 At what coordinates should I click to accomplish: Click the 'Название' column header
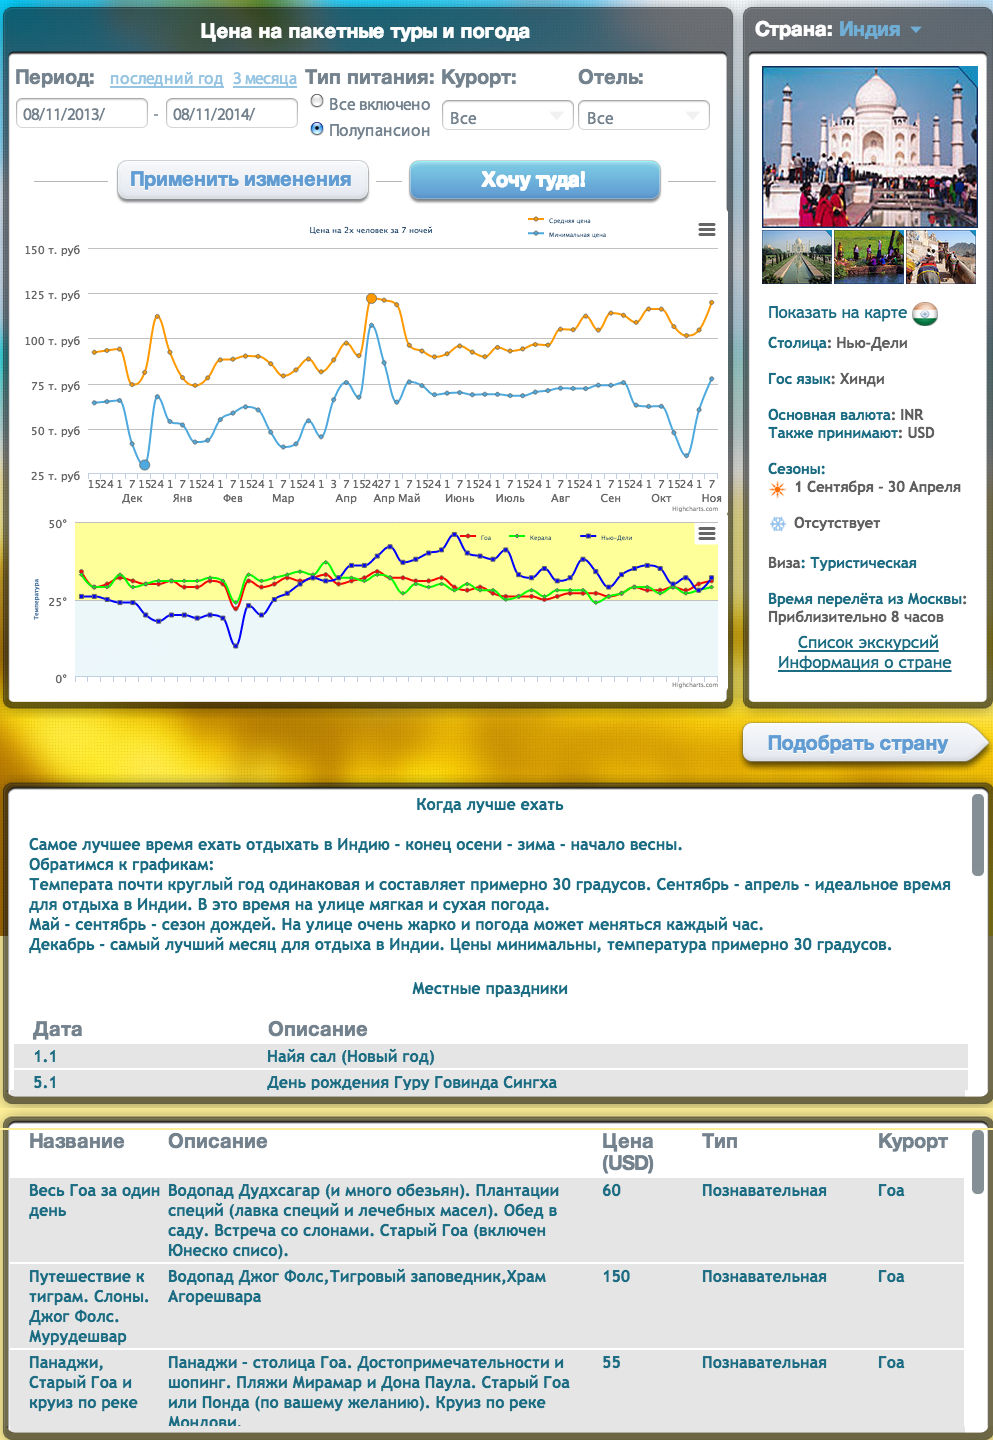(77, 1141)
